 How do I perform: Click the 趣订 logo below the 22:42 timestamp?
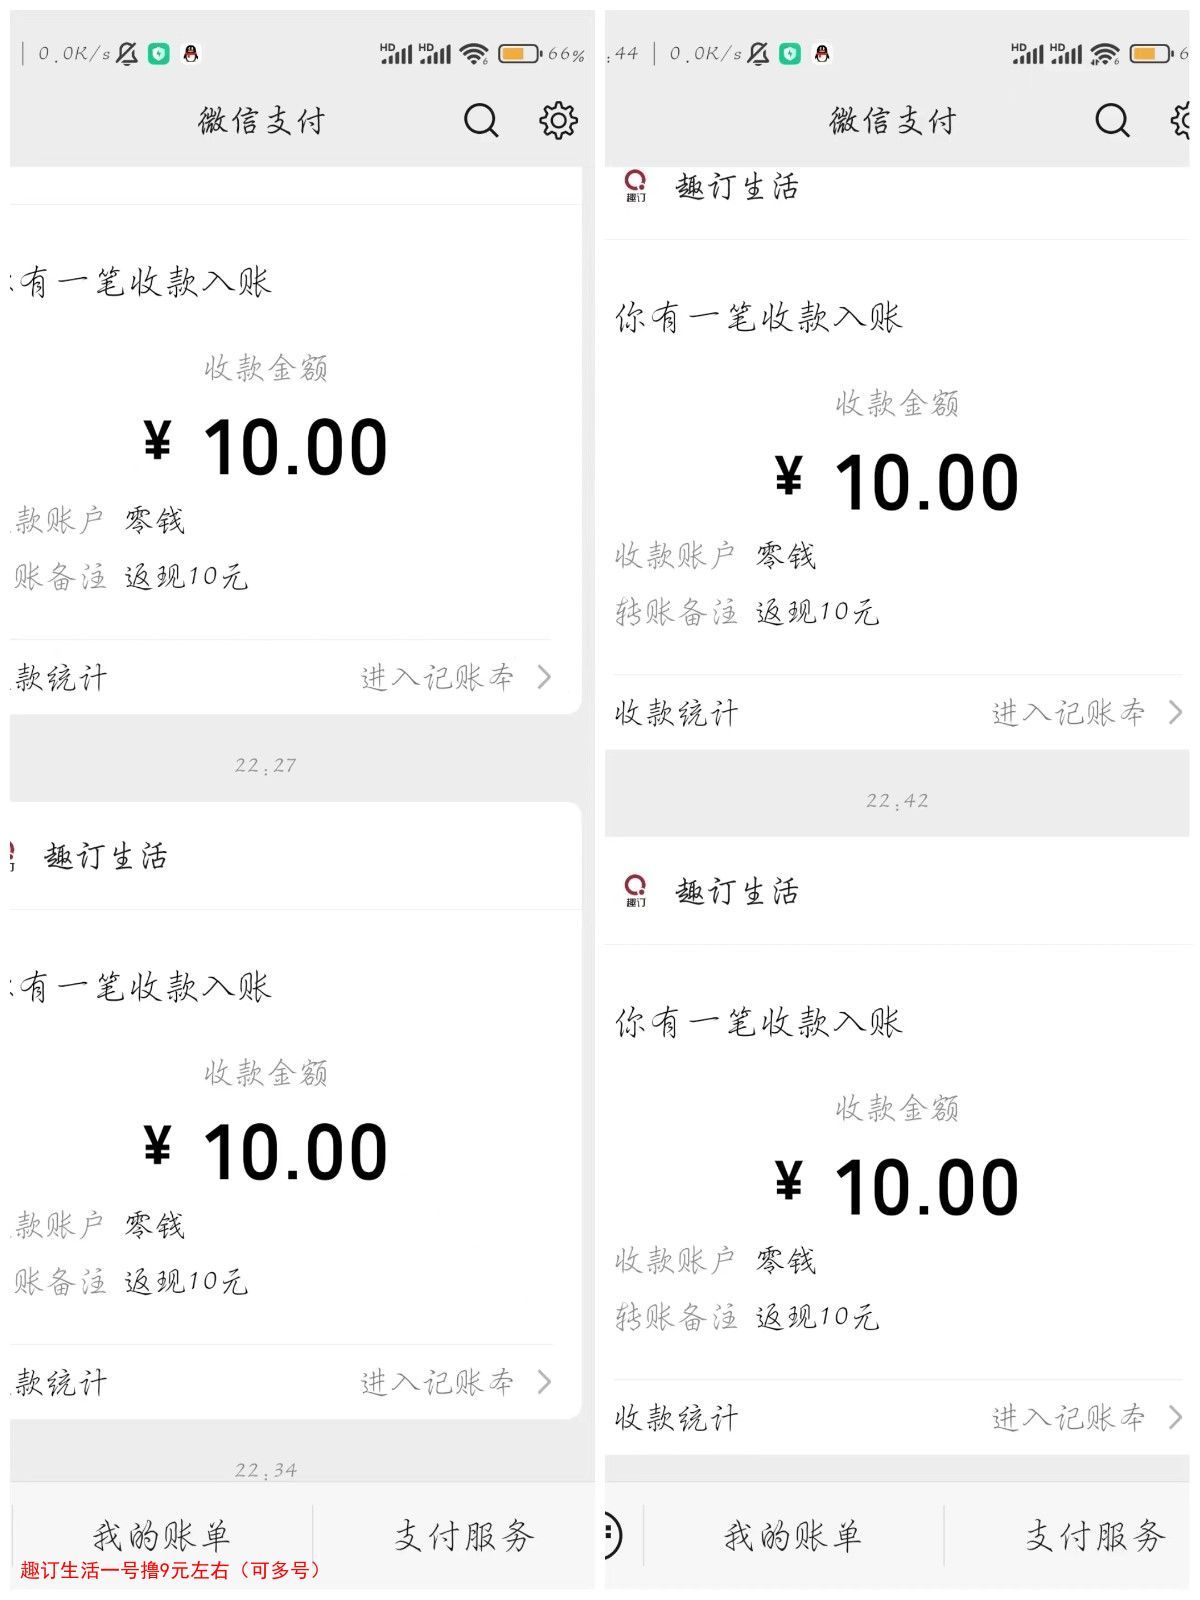[635, 890]
